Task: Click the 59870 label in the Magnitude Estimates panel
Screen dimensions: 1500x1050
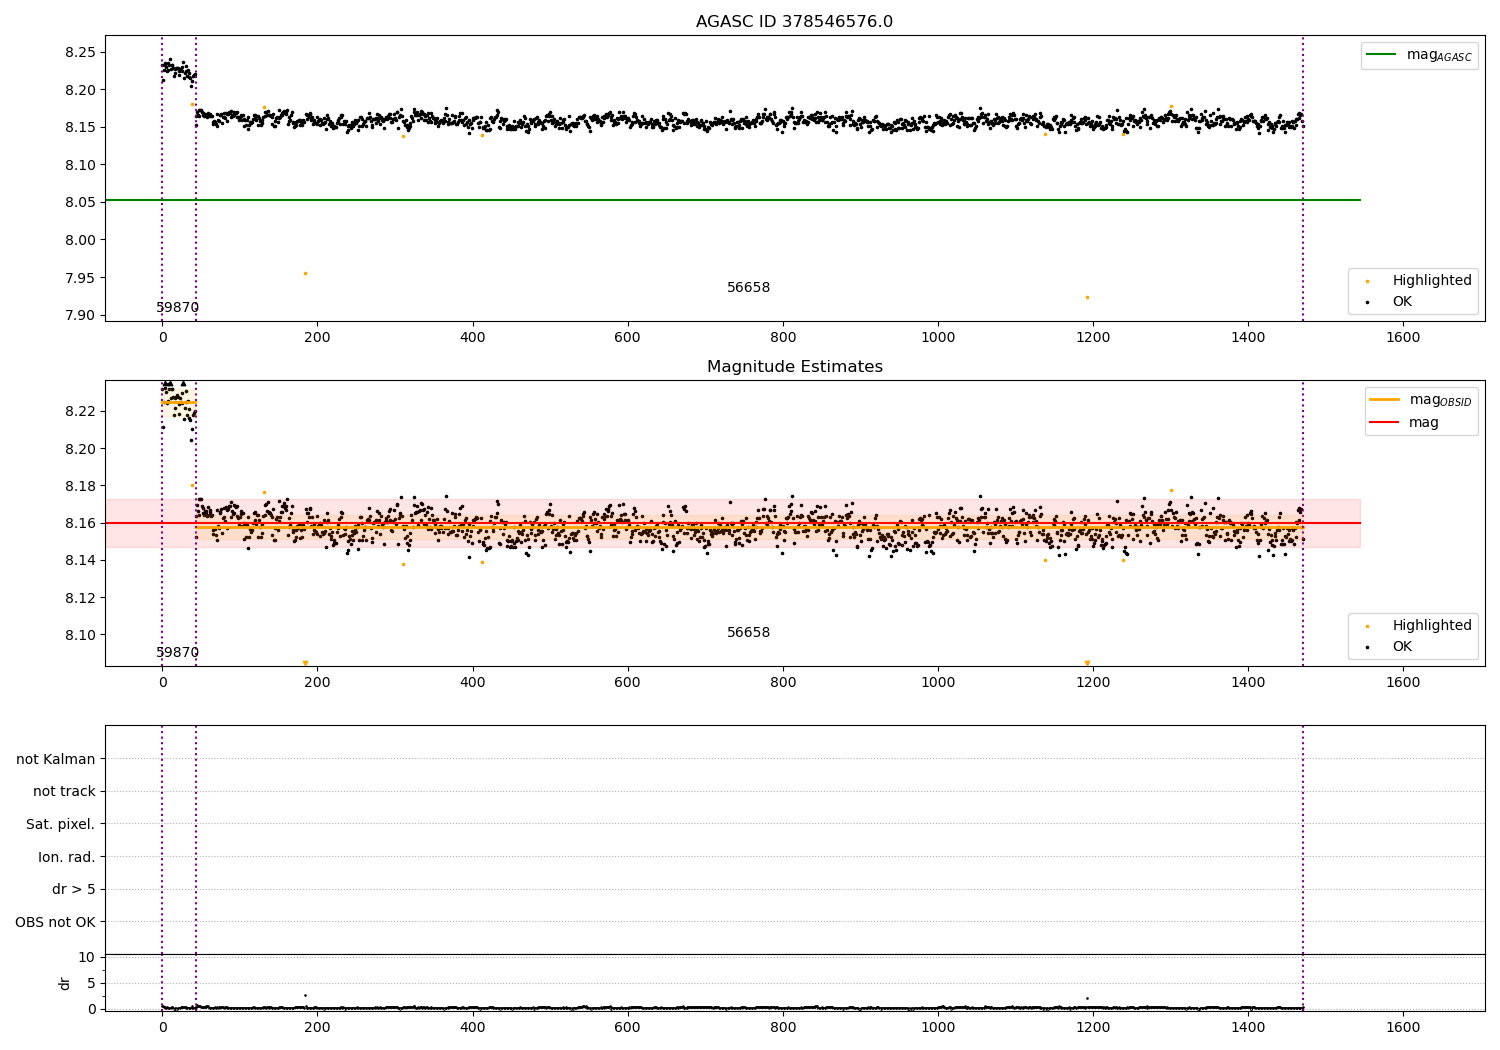Action: click(x=177, y=653)
